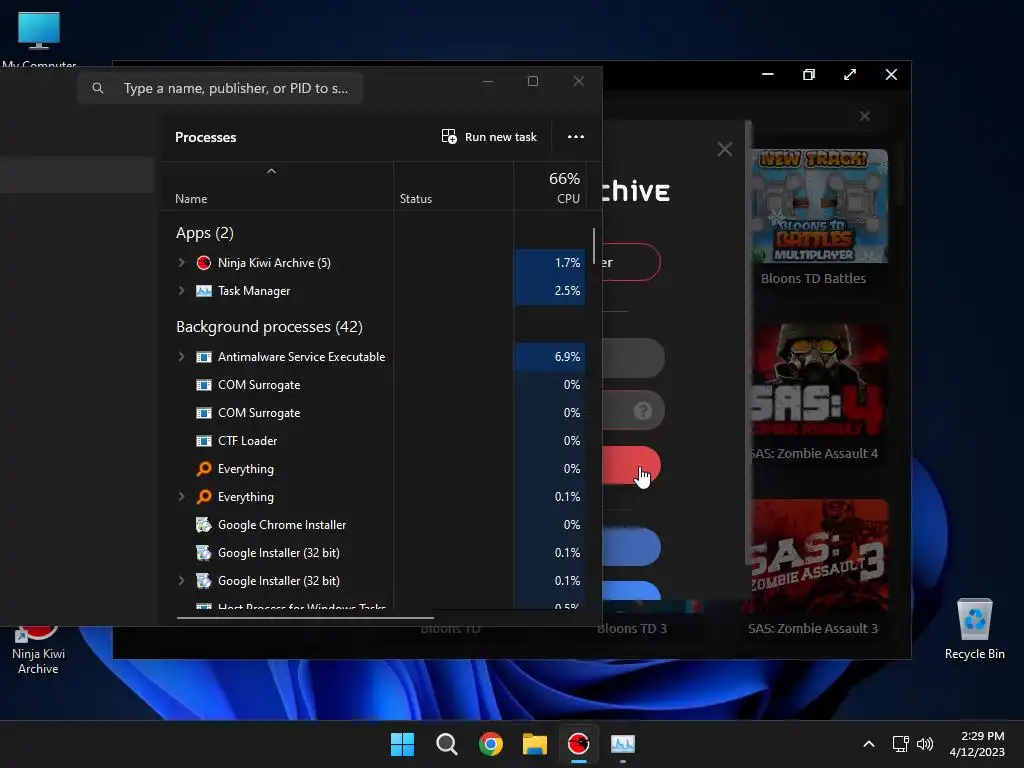Image resolution: width=1024 pixels, height=768 pixels.
Task: Click the question mark help icon
Action: click(x=643, y=411)
